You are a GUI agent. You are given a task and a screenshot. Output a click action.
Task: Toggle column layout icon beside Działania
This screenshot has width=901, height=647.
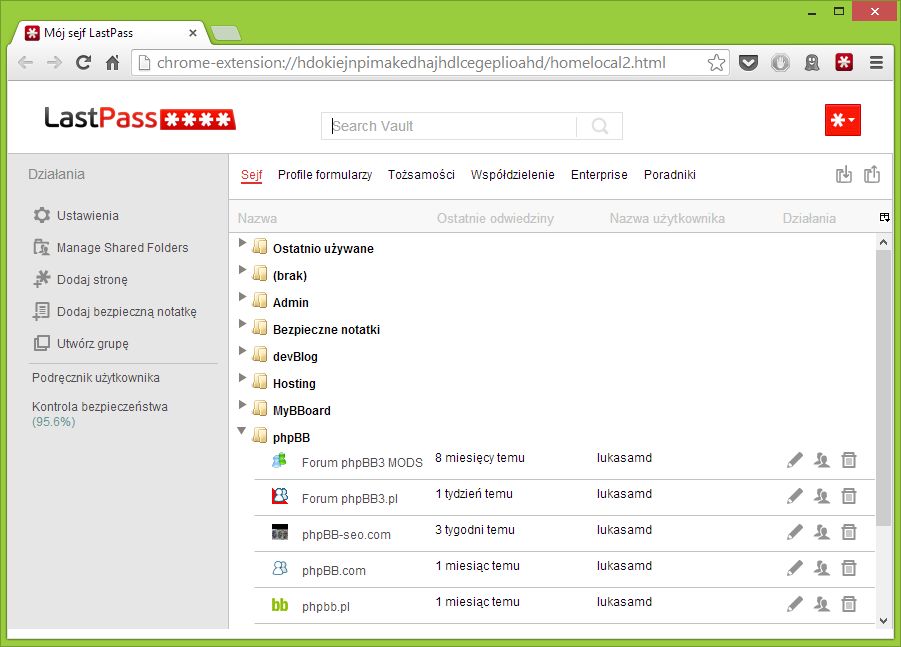[884, 217]
